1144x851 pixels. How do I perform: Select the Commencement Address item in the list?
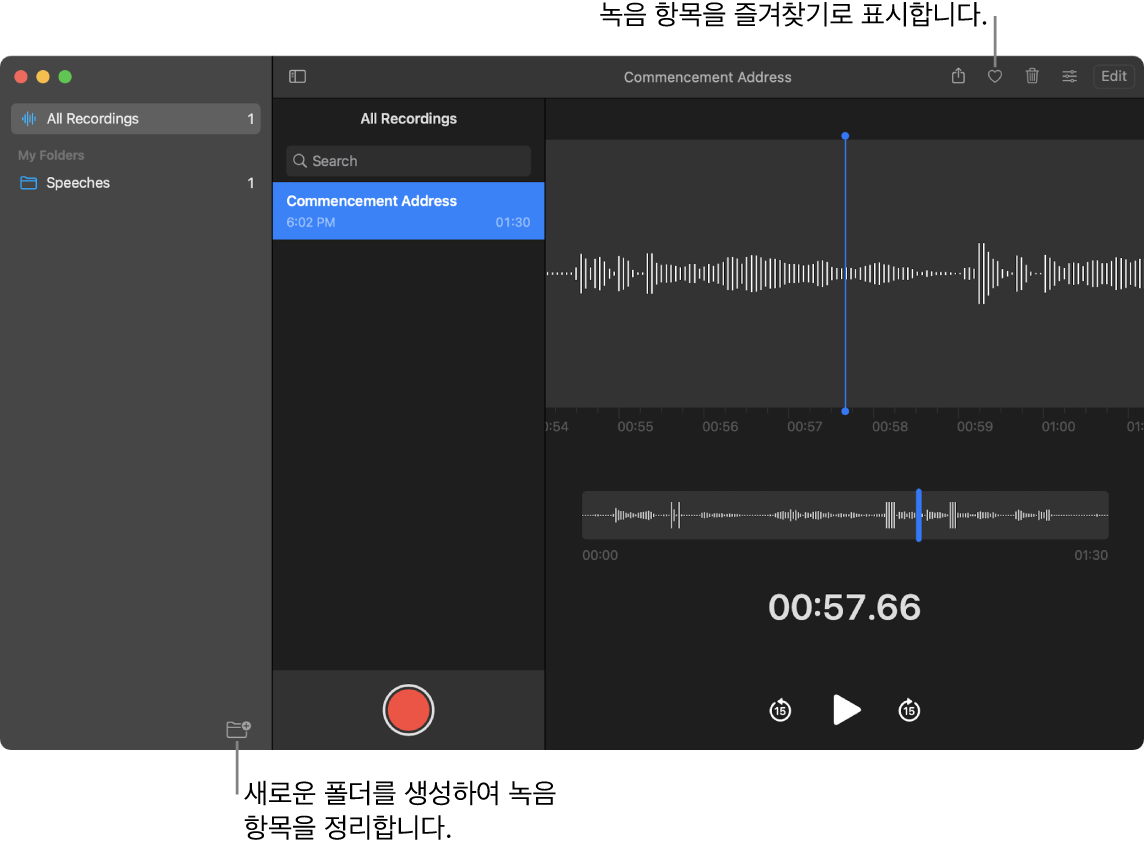(x=408, y=210)
